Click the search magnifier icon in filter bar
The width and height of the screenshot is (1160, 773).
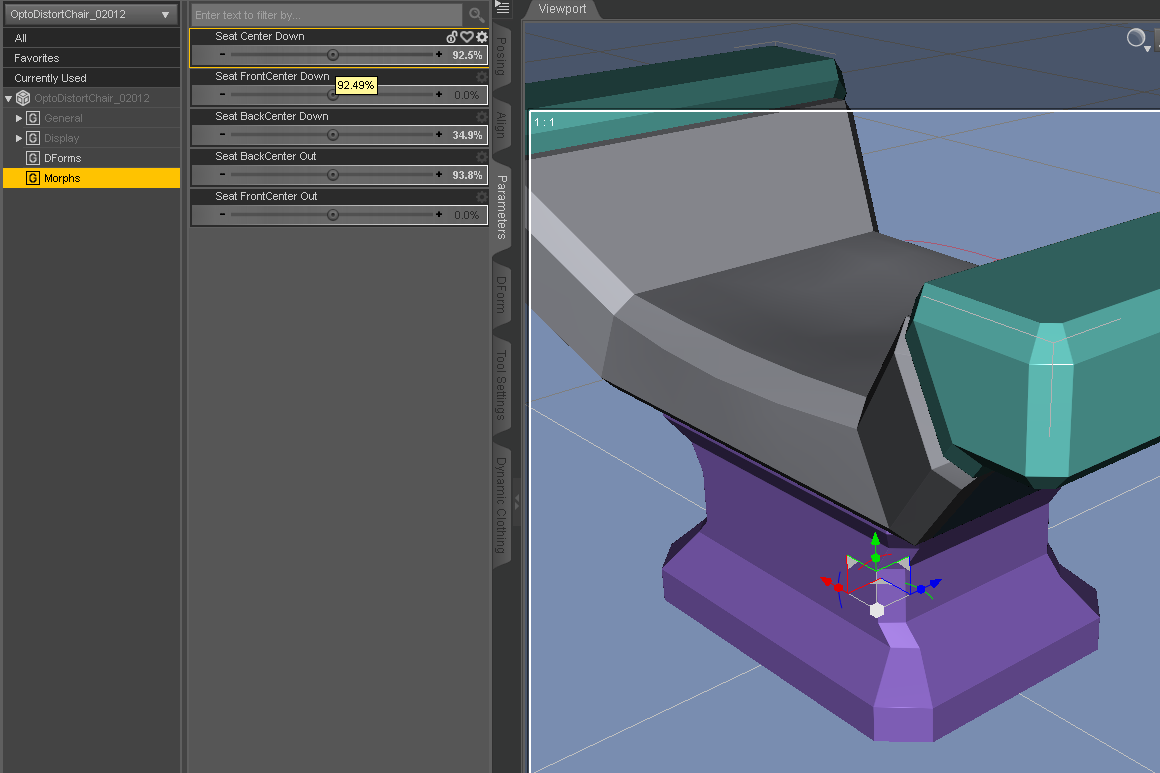coord(476,15)
